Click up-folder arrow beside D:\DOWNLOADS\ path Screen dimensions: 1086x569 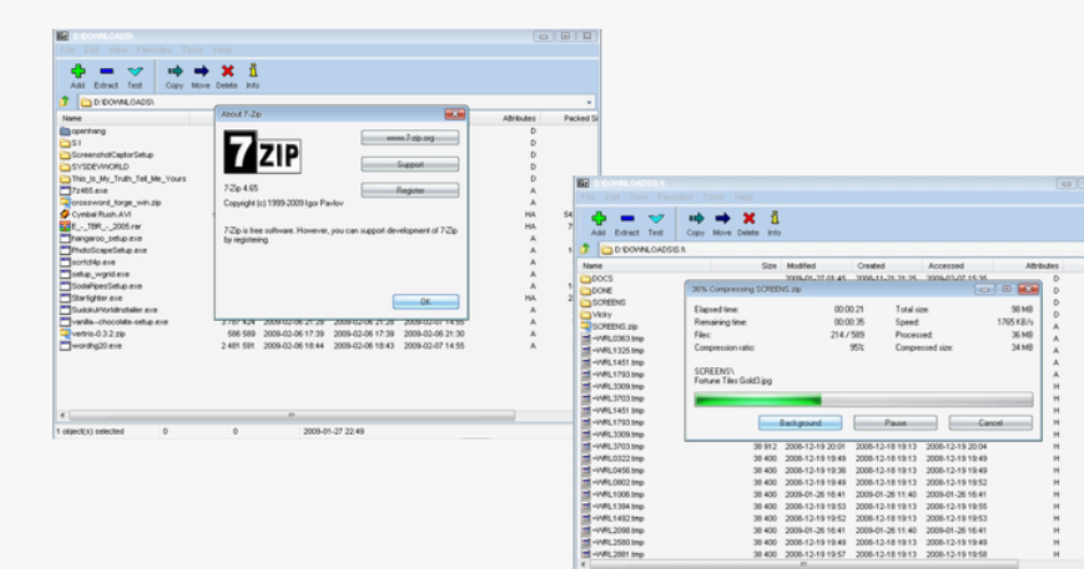point(64,102)
